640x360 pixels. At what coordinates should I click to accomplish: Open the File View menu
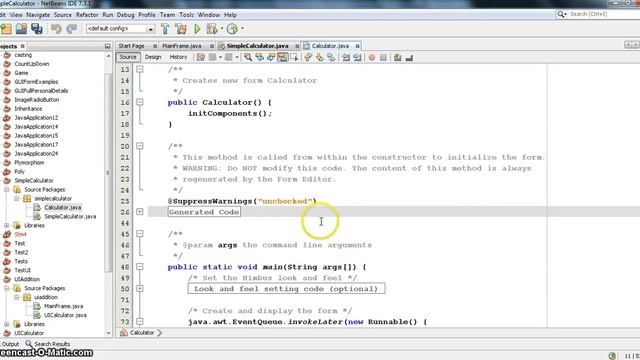point(16,15)
